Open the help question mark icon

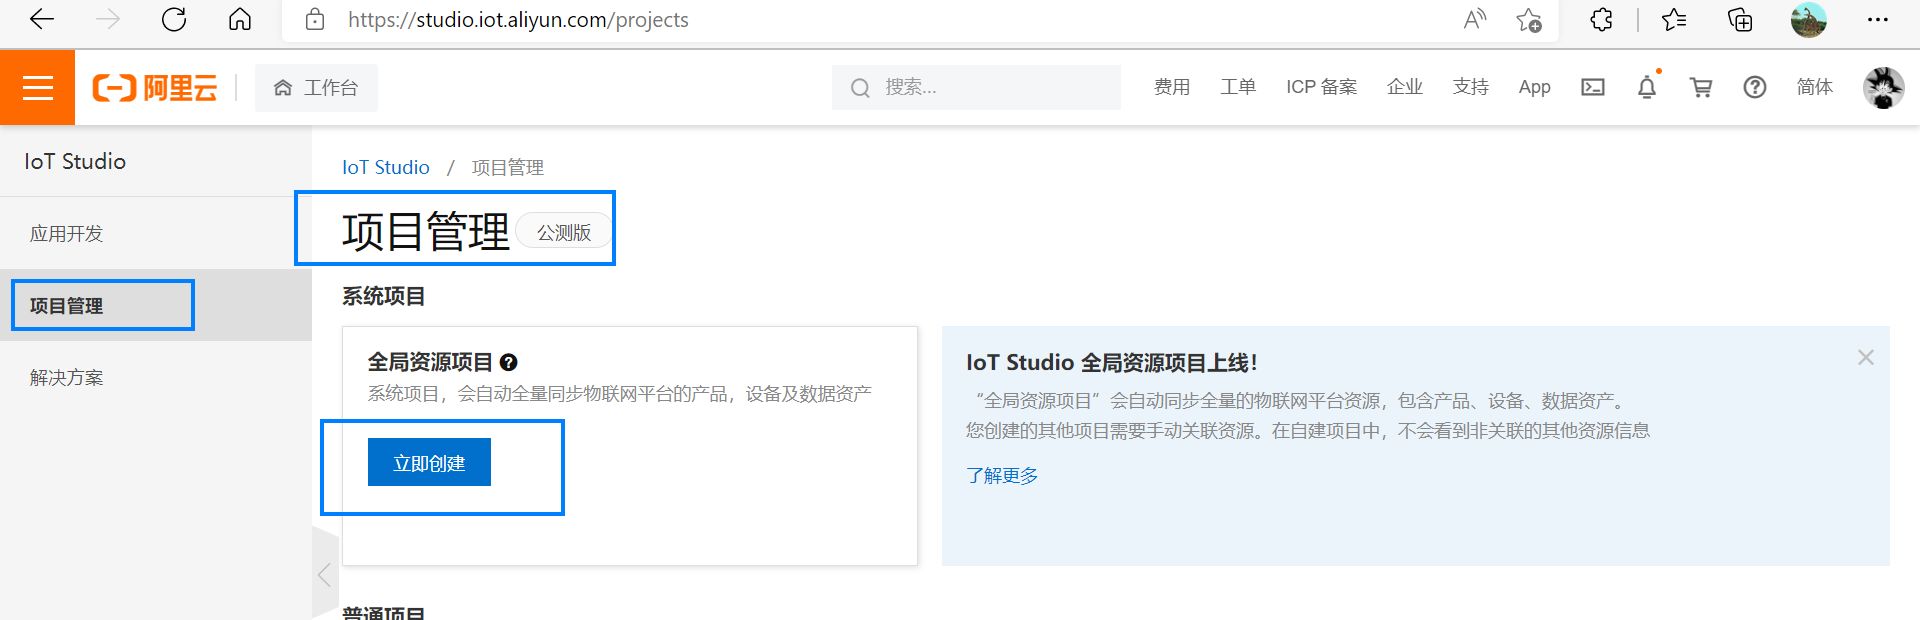point(1755,87)
